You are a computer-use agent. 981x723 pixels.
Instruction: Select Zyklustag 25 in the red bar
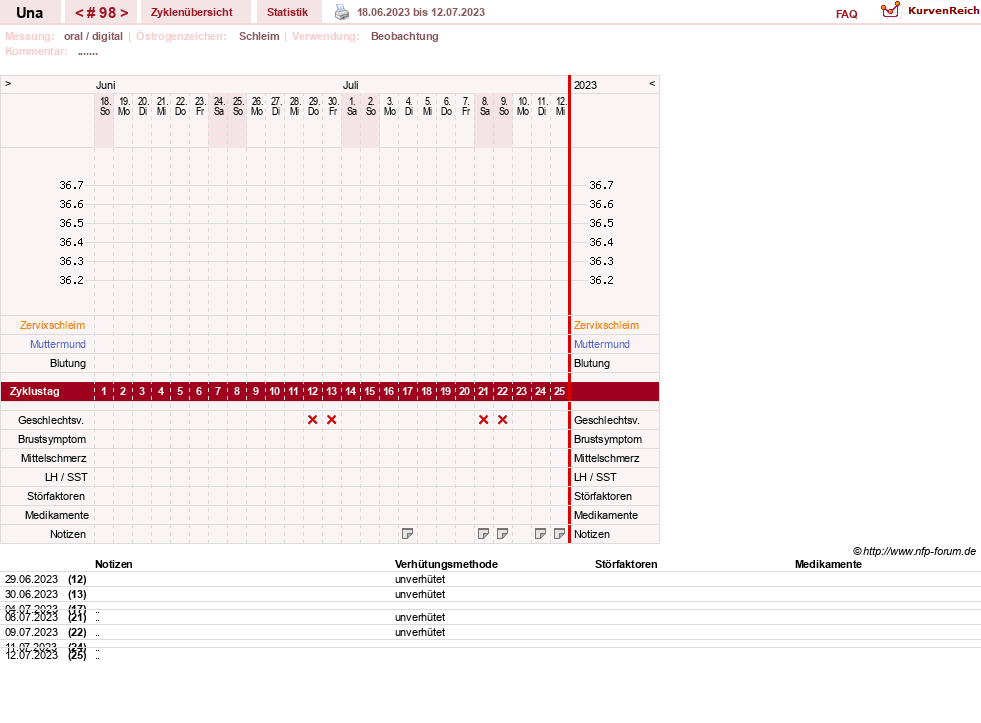559,392
